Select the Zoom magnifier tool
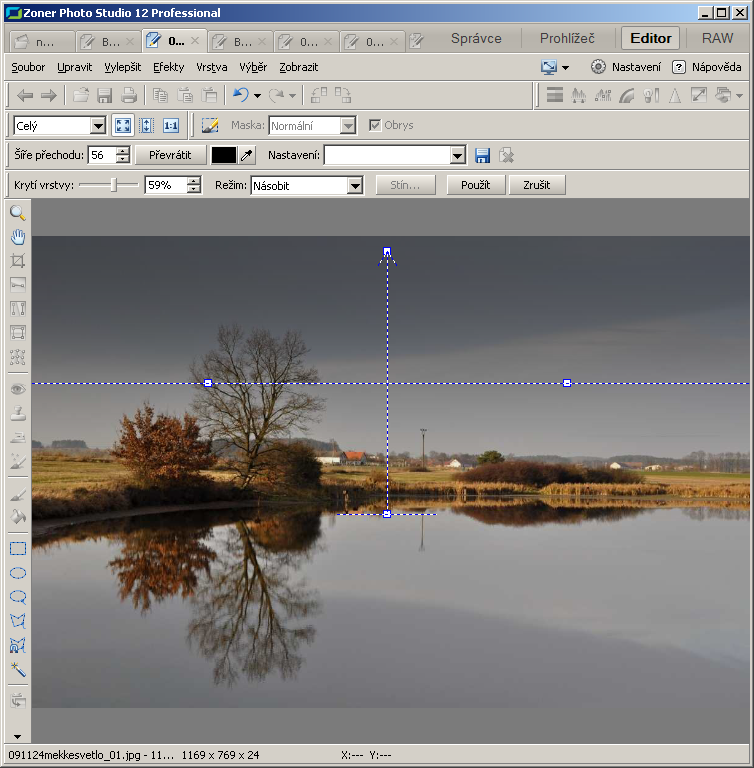The width and height of the screenshot is (754, 768). [x=18, y=213]
